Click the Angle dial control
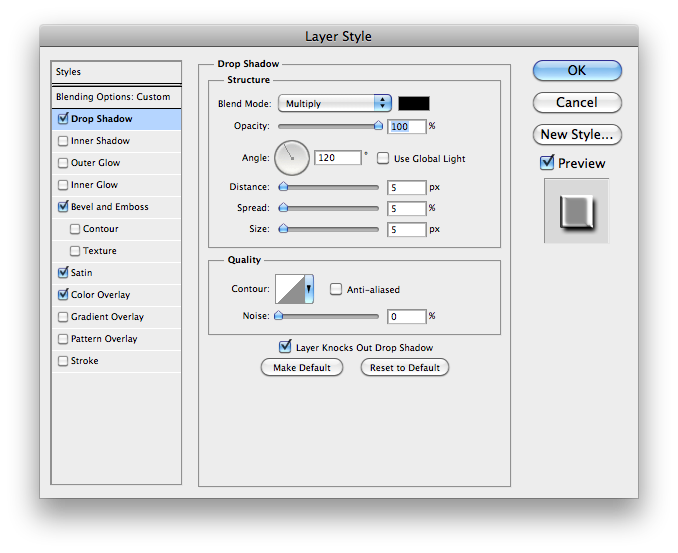 pyautogui.click(x=293, y=155)
